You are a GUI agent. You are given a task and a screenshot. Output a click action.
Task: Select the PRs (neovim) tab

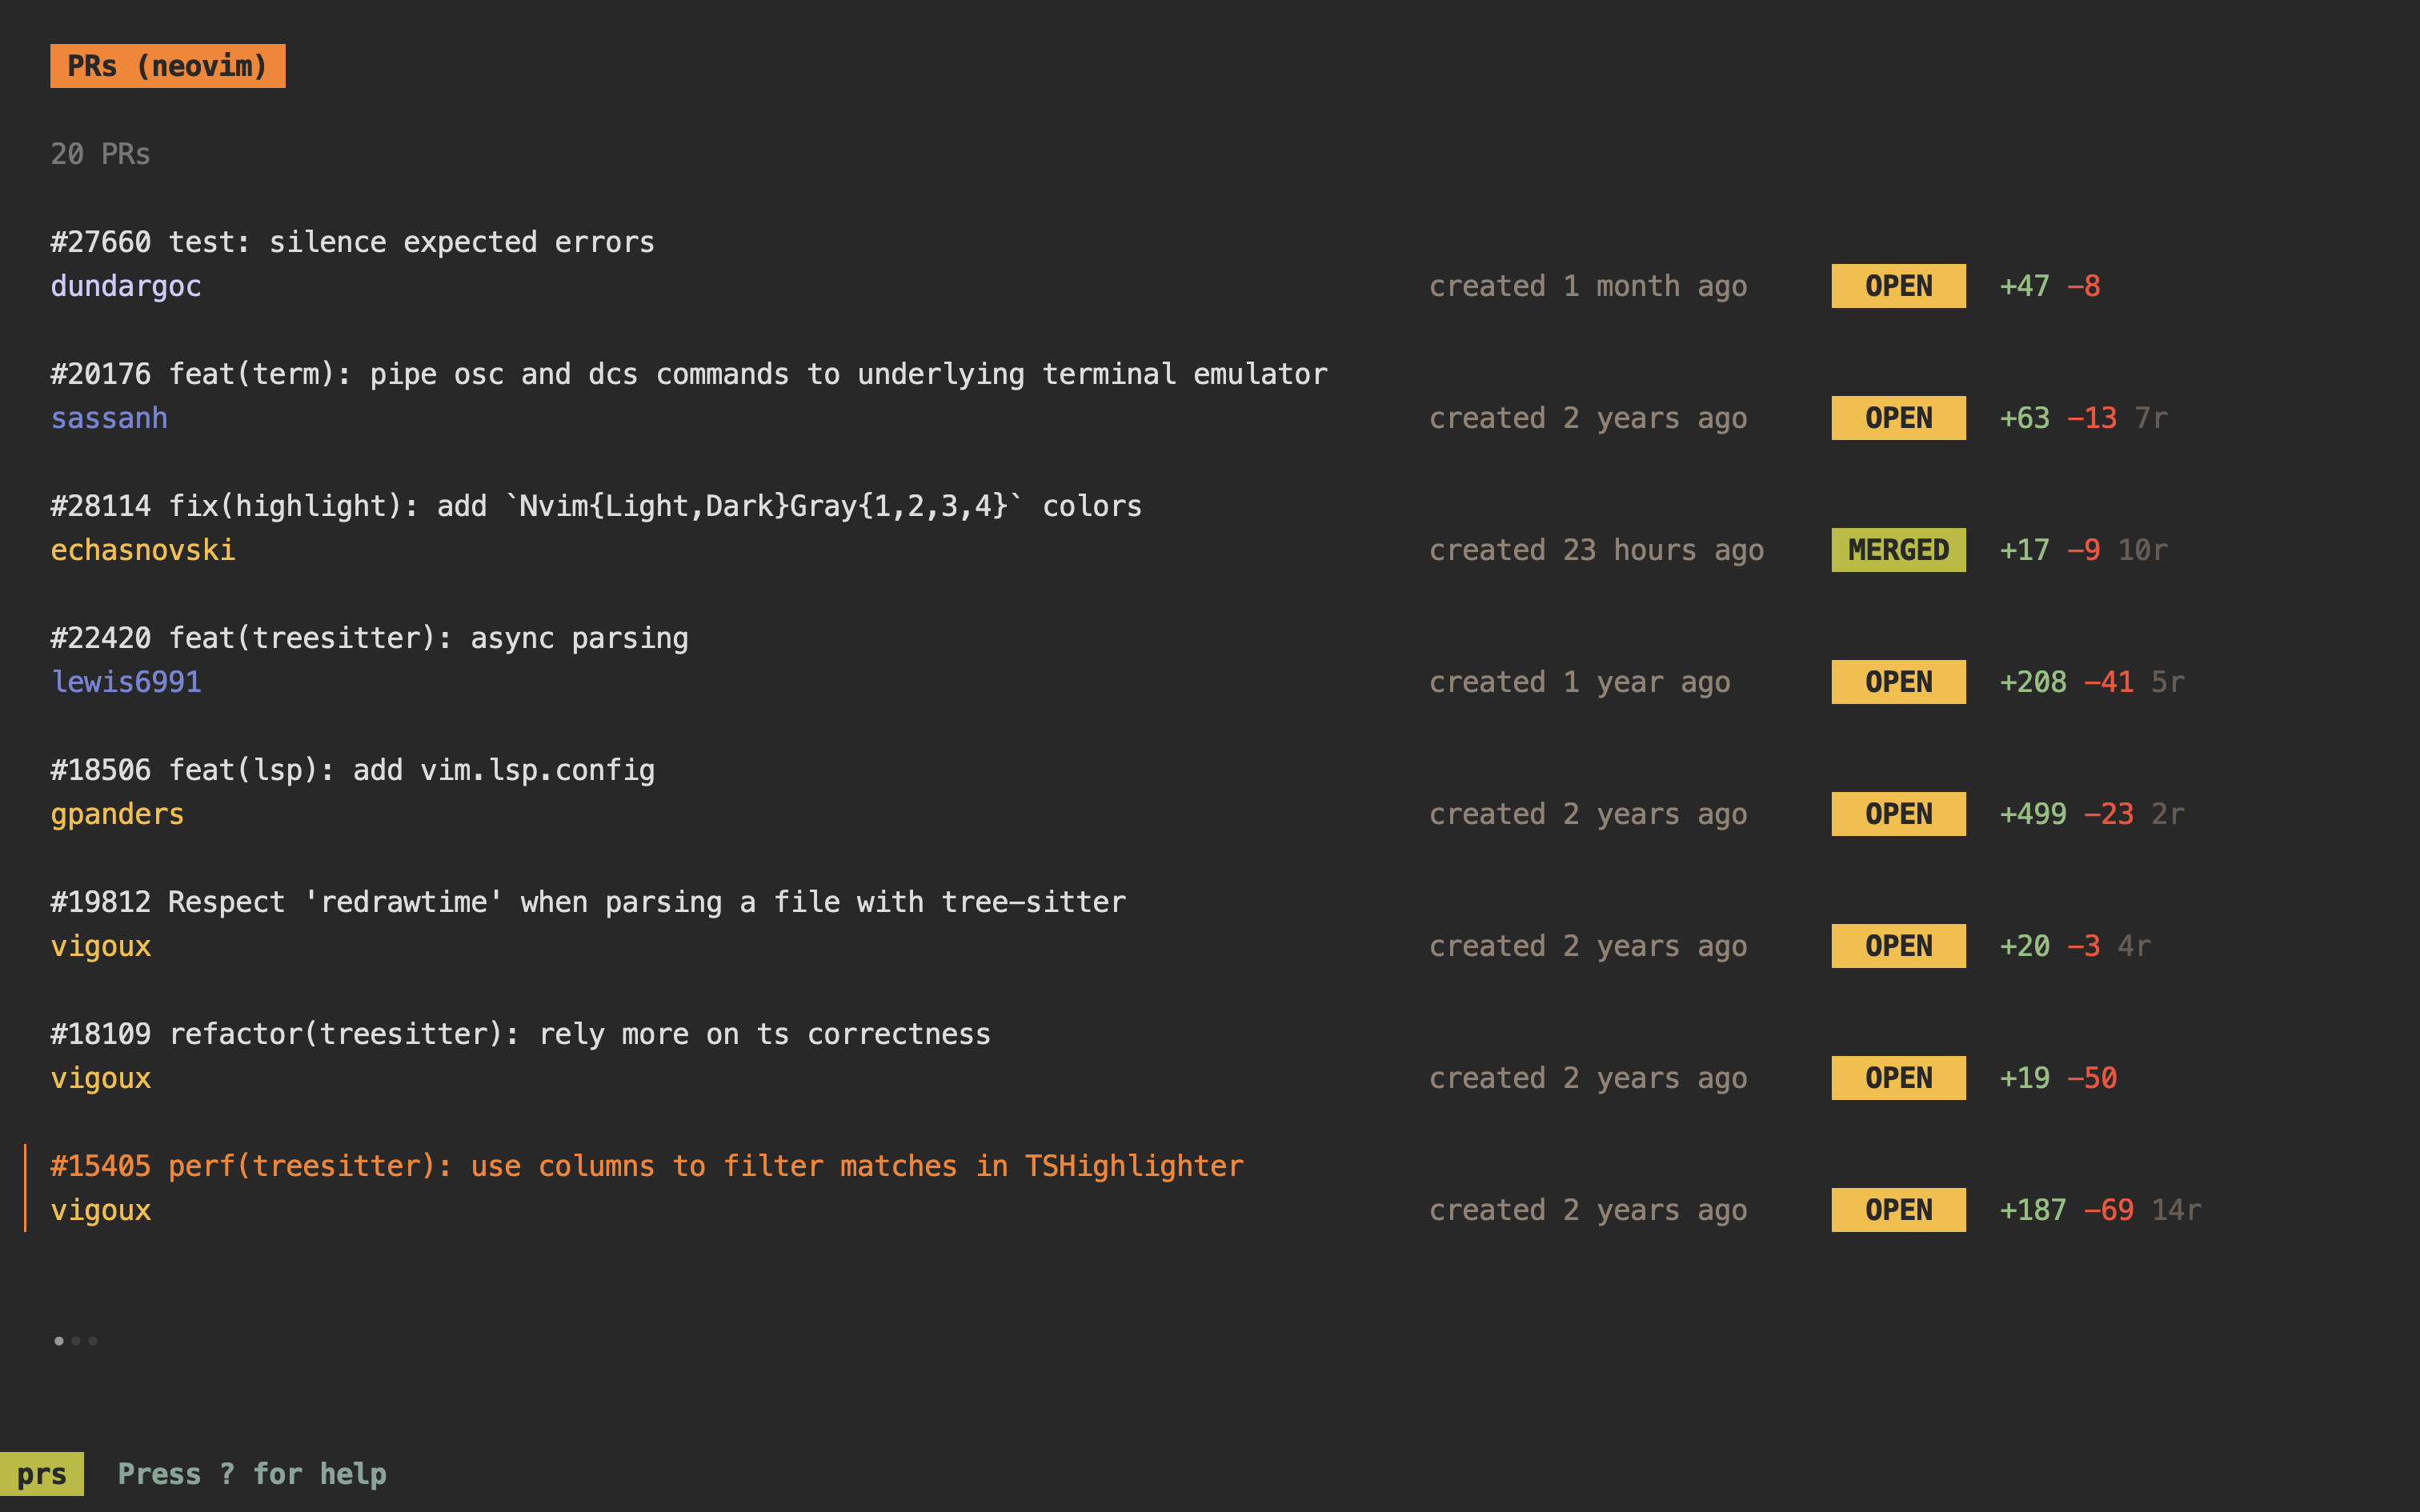click(167, 66)
